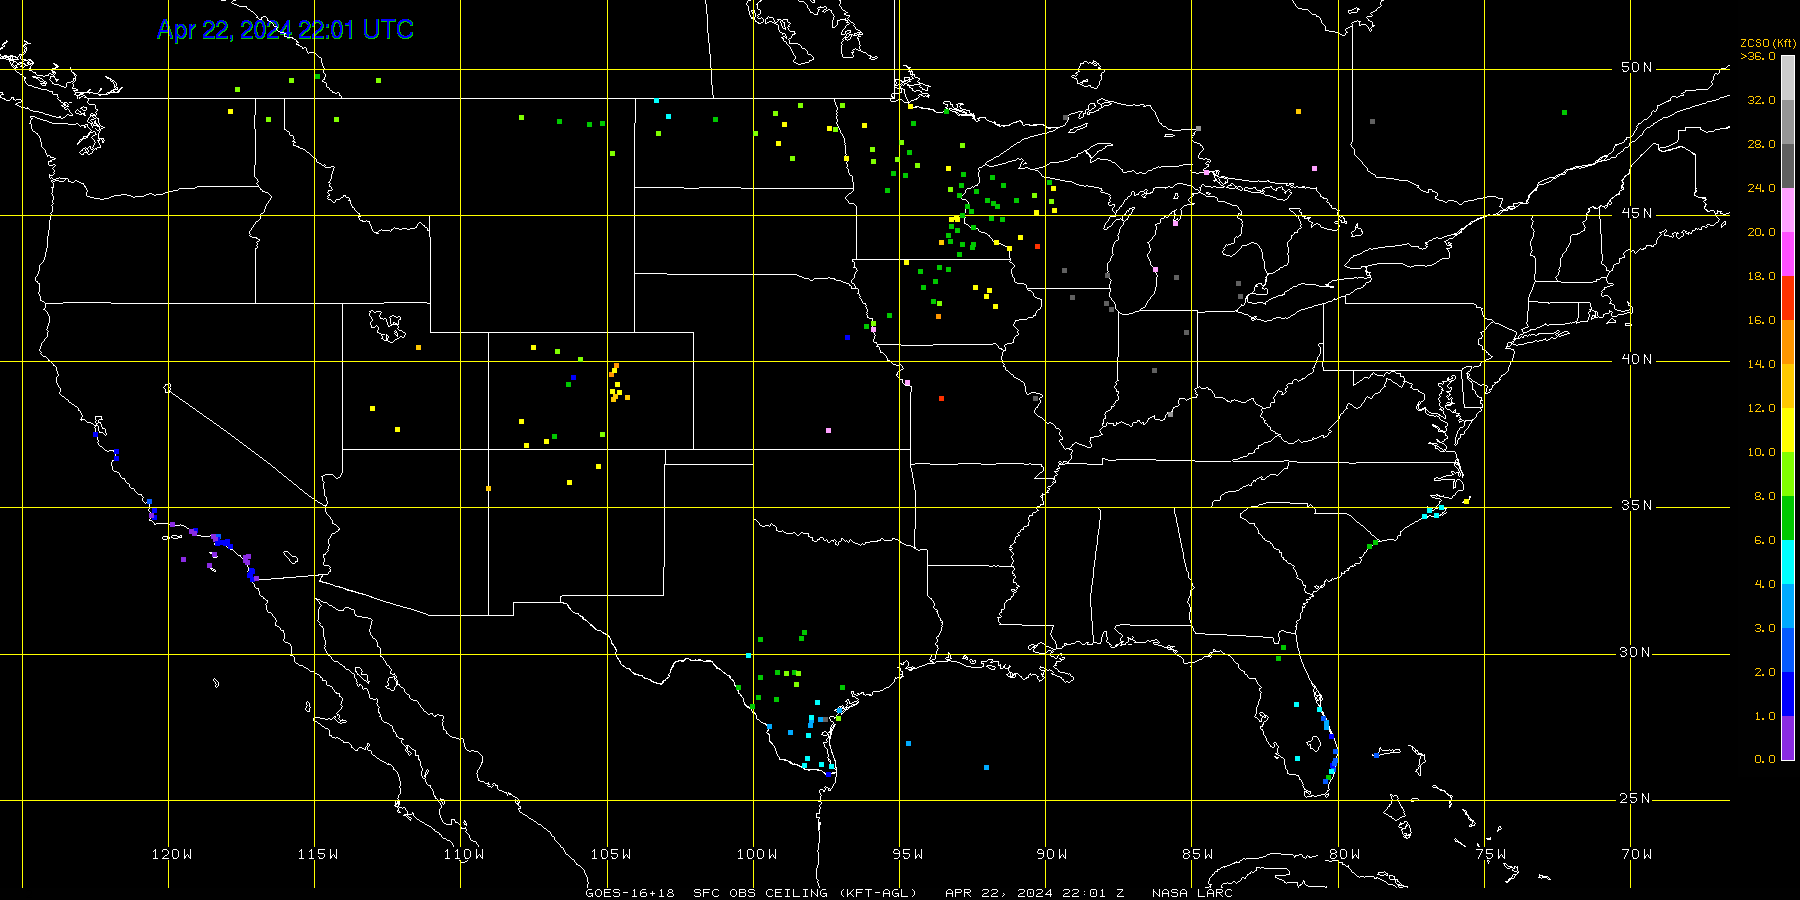
Task: Click the "1.0" color bar label
Action: (x=1765, y=716)
